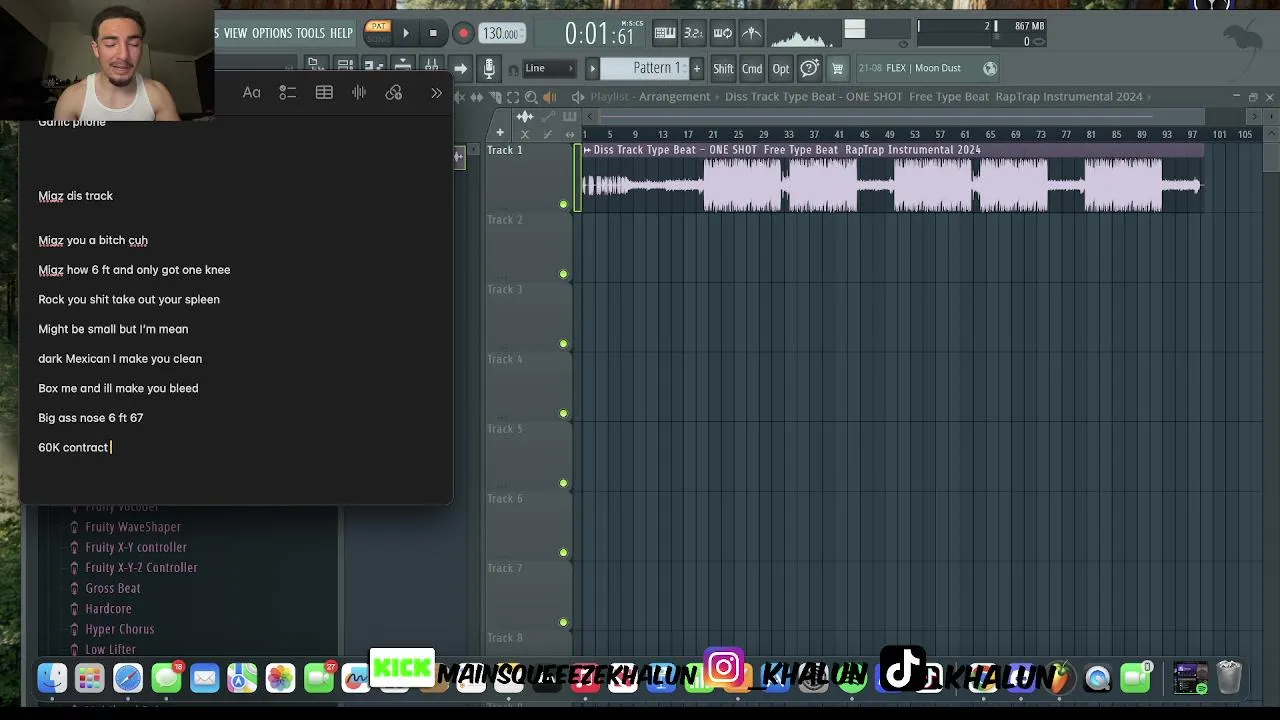Click the FLEX | Moon Dust hint text
This screenshot has width=1280, height=720.
click(x=923, y=68)
